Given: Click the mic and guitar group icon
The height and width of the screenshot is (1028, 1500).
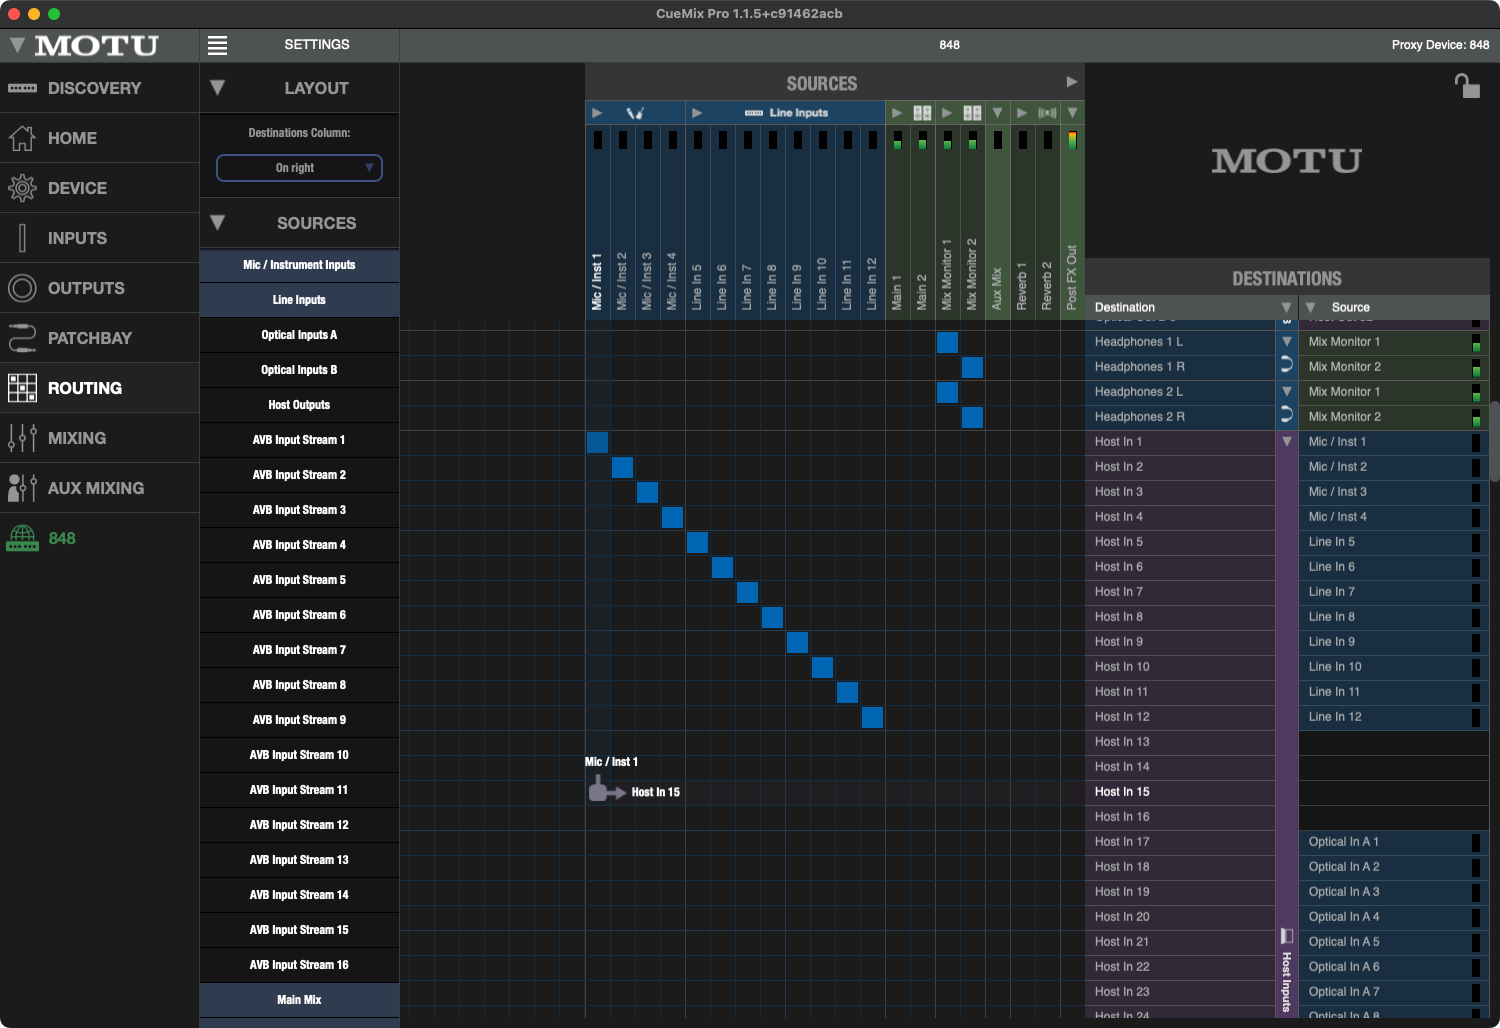Looking at the screenshot, I should pyautogui.click(x=635, y=113).
